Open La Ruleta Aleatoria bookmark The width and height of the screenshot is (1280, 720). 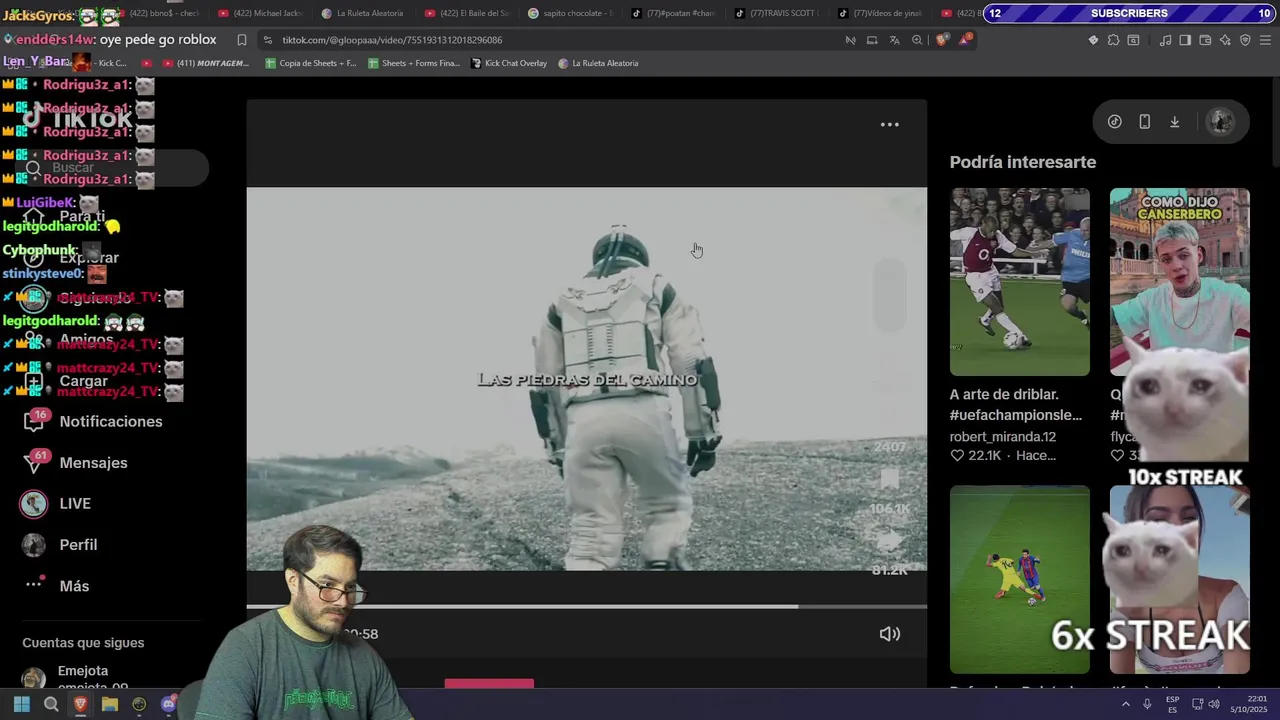point(598,63)
